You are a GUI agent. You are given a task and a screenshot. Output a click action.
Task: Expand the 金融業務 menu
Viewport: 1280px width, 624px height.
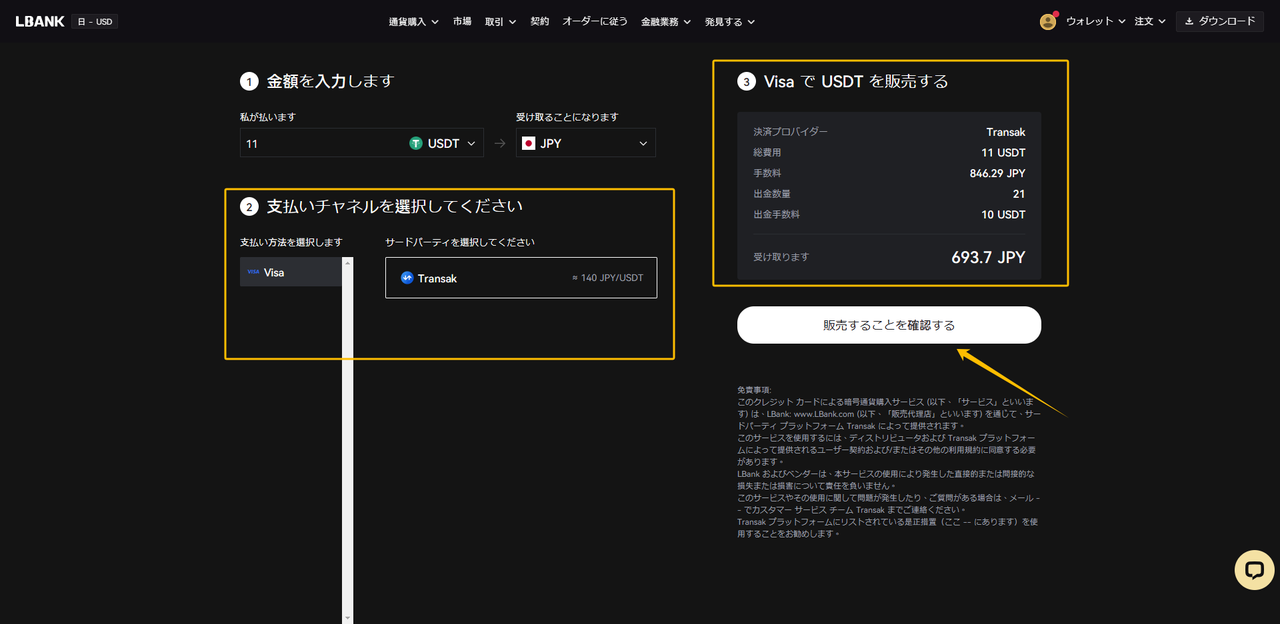click(666, 21)
